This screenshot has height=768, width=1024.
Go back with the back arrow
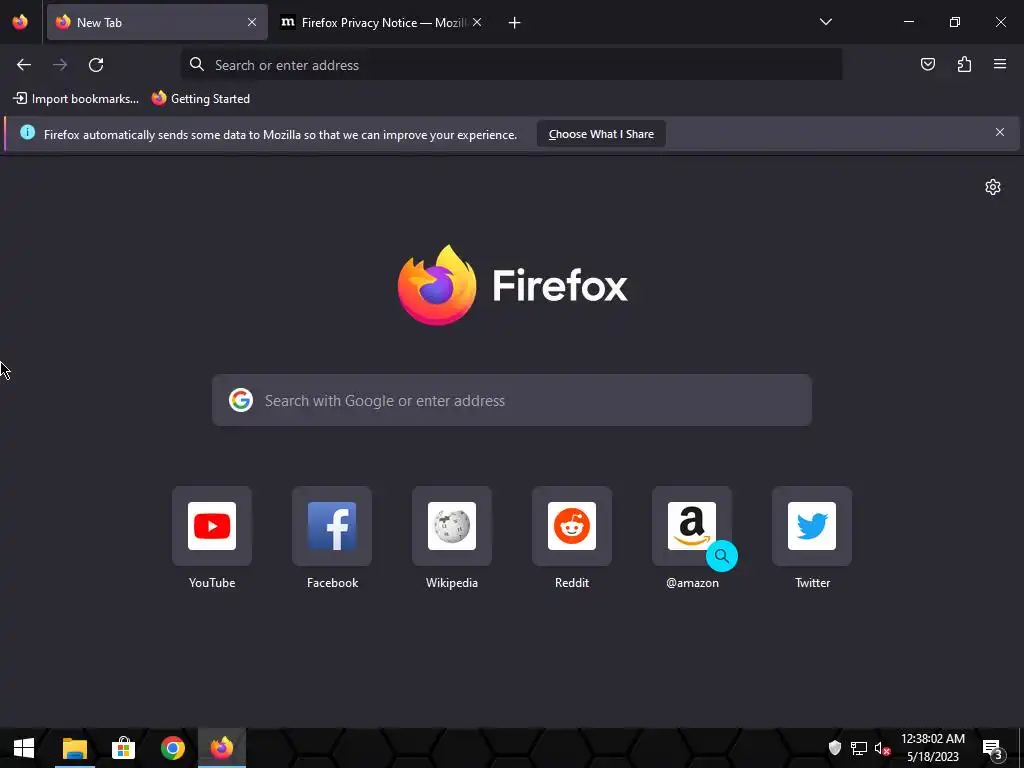[24, 65]
